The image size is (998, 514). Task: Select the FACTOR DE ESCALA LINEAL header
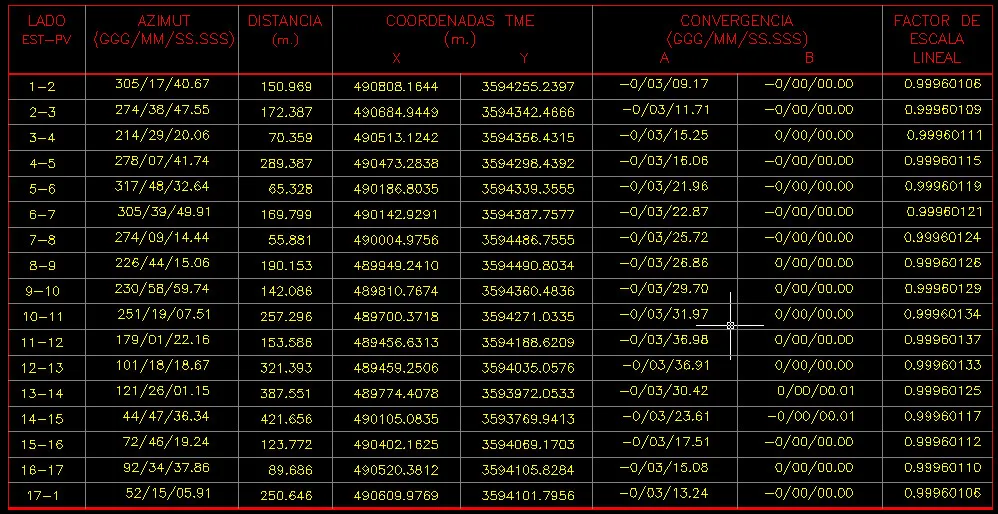point(936,39)
